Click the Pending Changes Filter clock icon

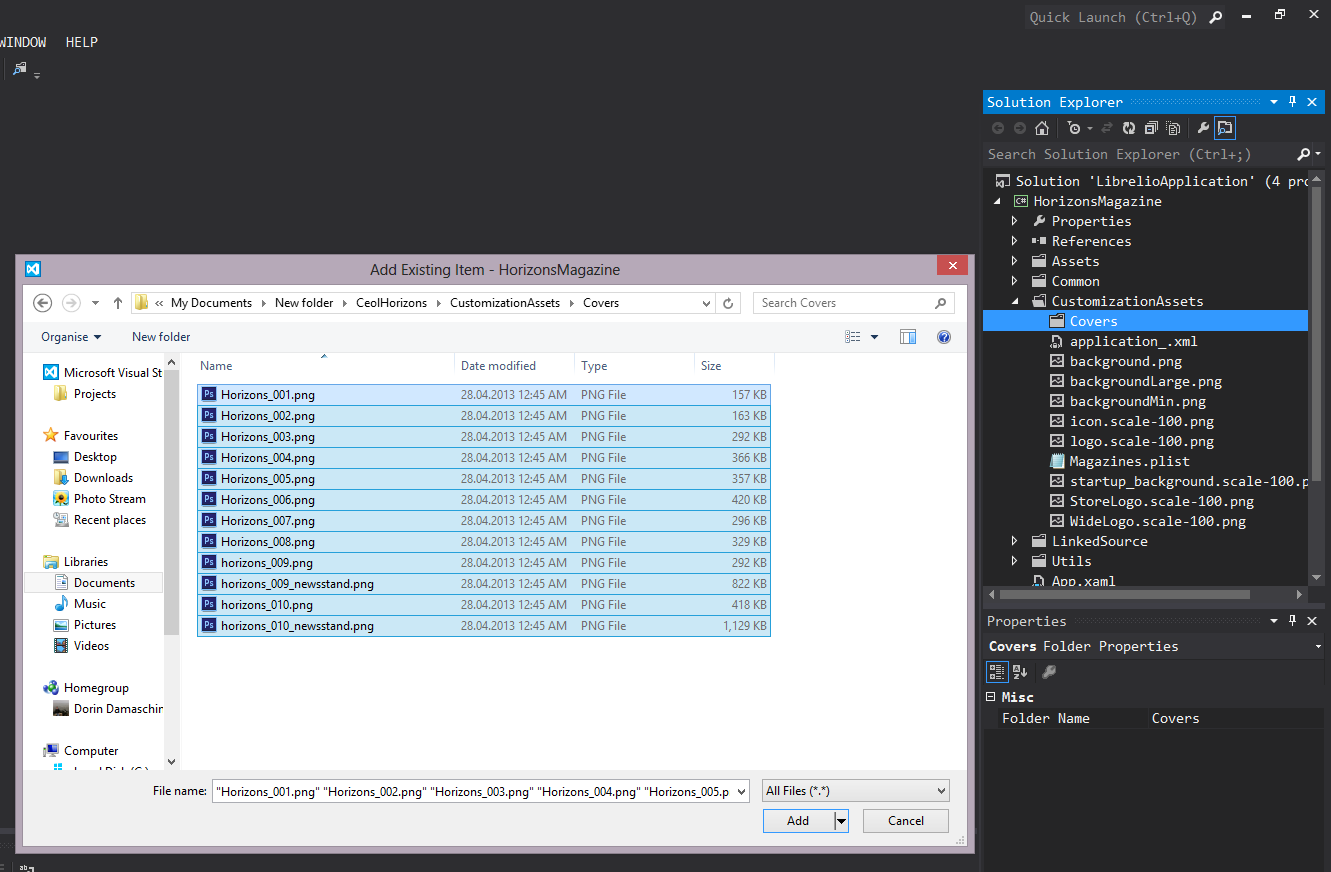[1074, 128]
